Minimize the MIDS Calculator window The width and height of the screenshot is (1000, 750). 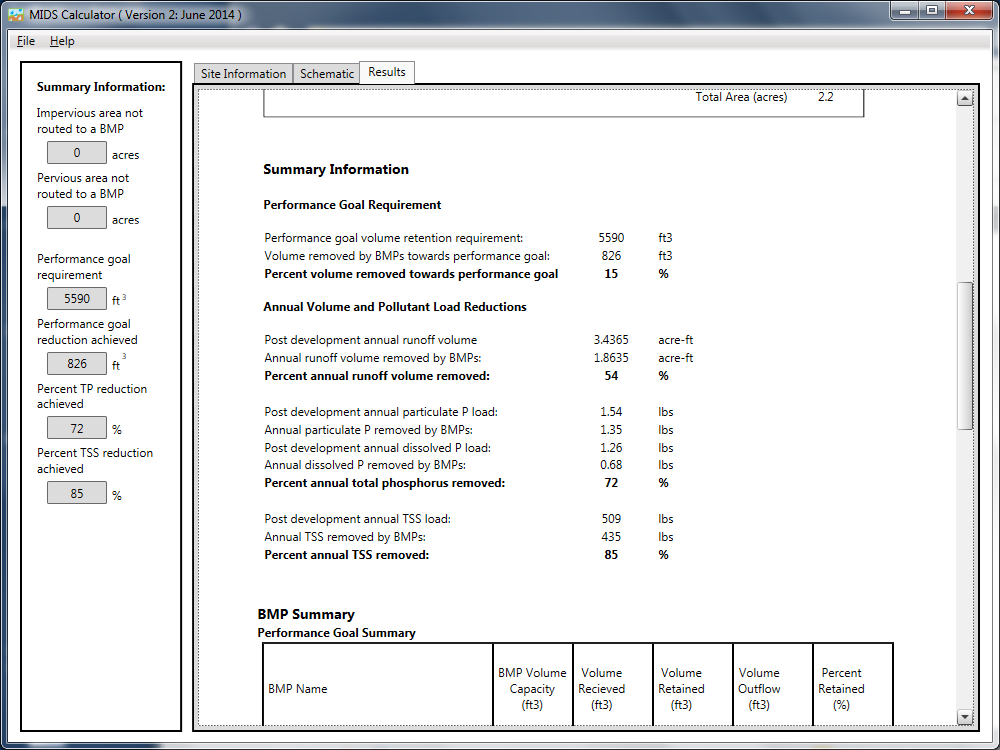pos(905,11)
